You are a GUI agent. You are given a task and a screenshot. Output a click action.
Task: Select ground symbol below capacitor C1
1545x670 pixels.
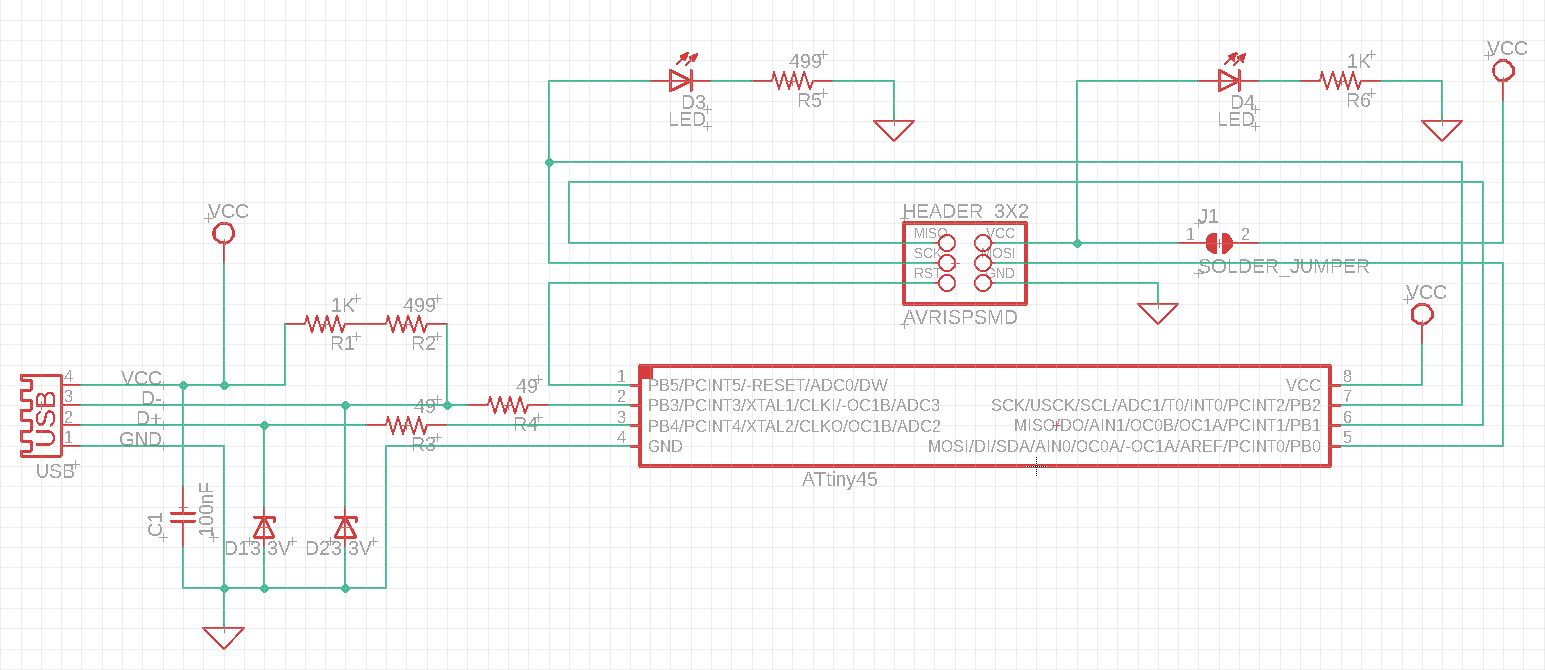click(224, 637)
